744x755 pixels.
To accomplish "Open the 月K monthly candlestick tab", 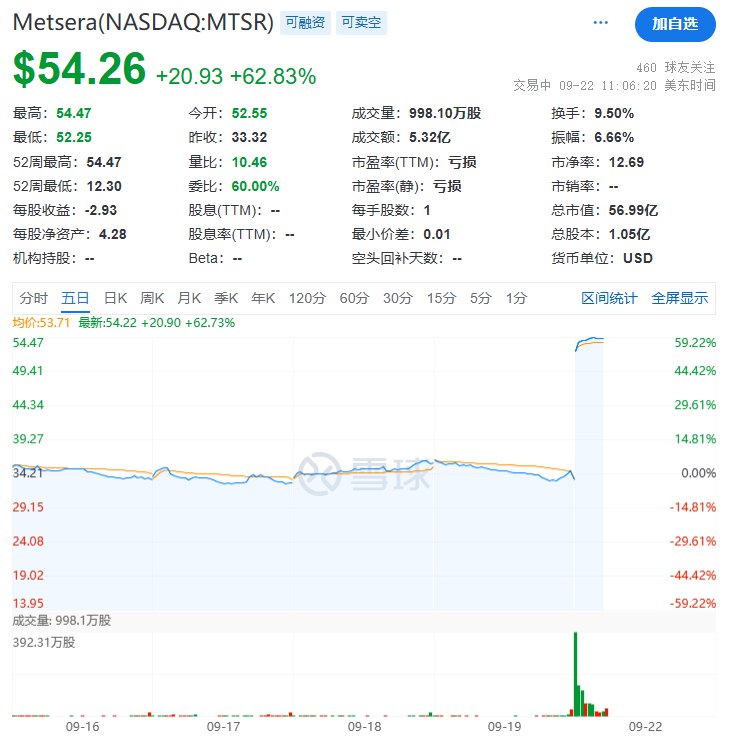I will click(189, 299).
